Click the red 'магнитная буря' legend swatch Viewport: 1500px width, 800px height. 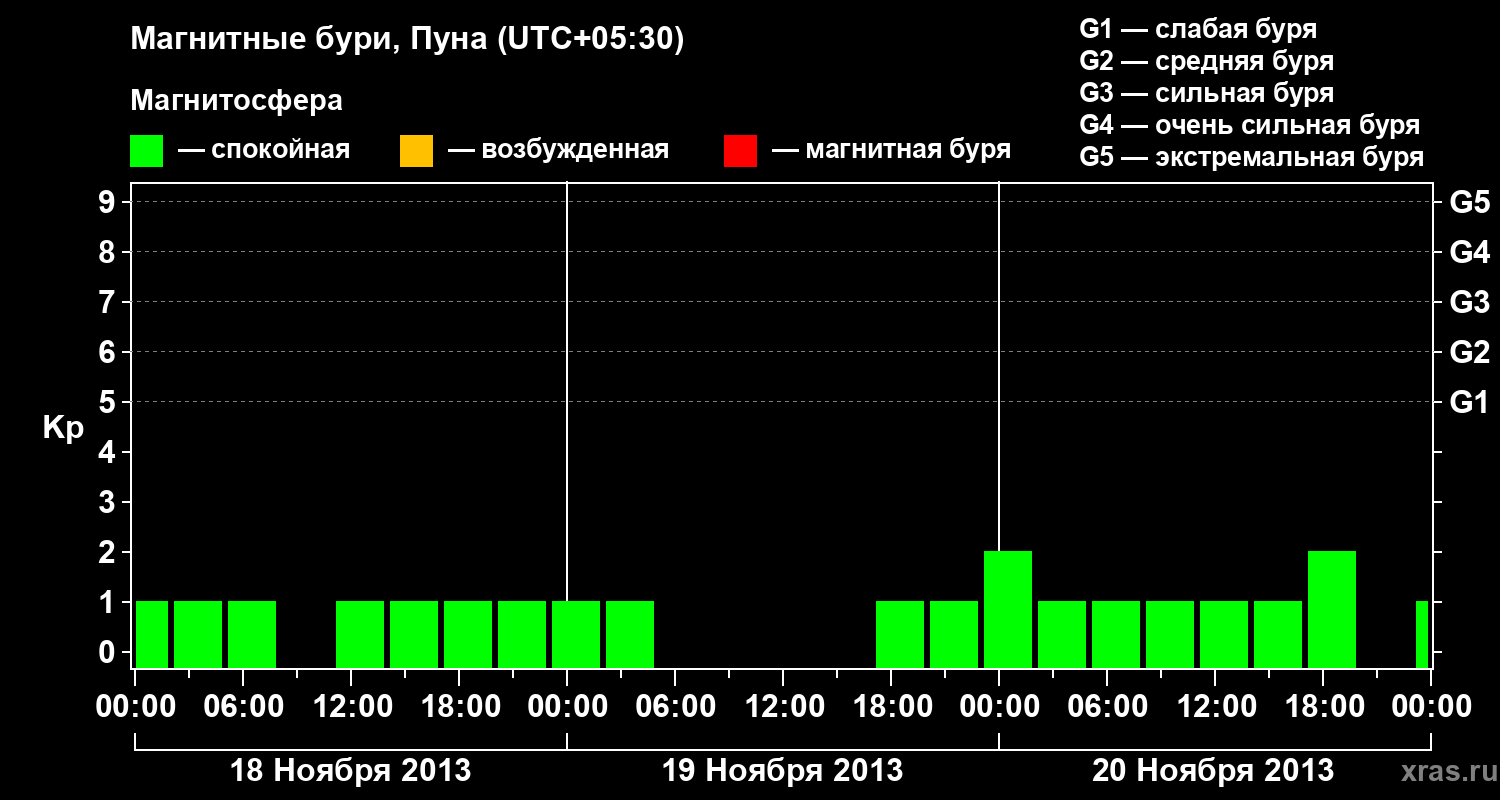point(740,151)
